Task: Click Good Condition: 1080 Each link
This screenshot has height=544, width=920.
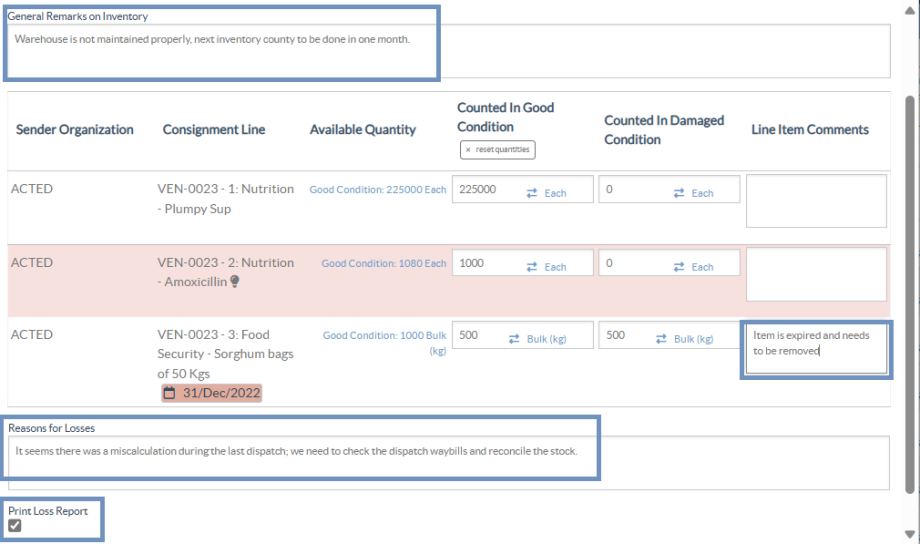Action: (384, 263)
